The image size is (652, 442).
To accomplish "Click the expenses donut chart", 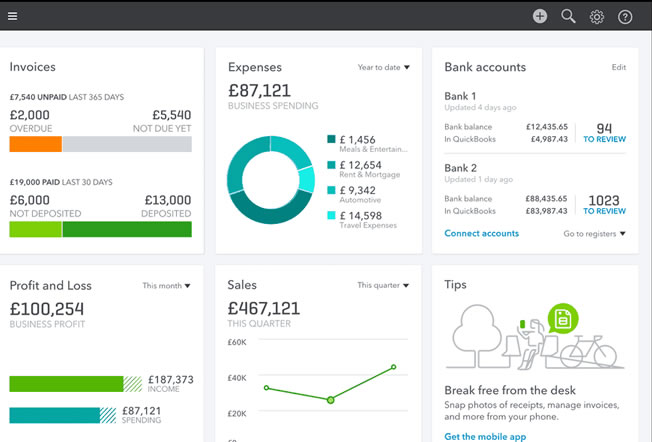I will coord(271,180).
